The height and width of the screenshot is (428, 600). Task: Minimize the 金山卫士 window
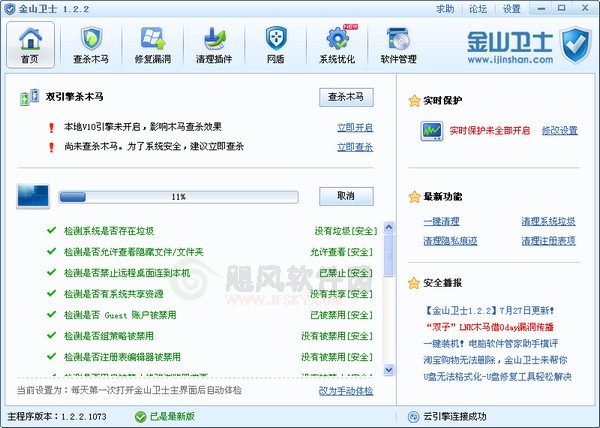pyautogui.click(x=541, y=8)
